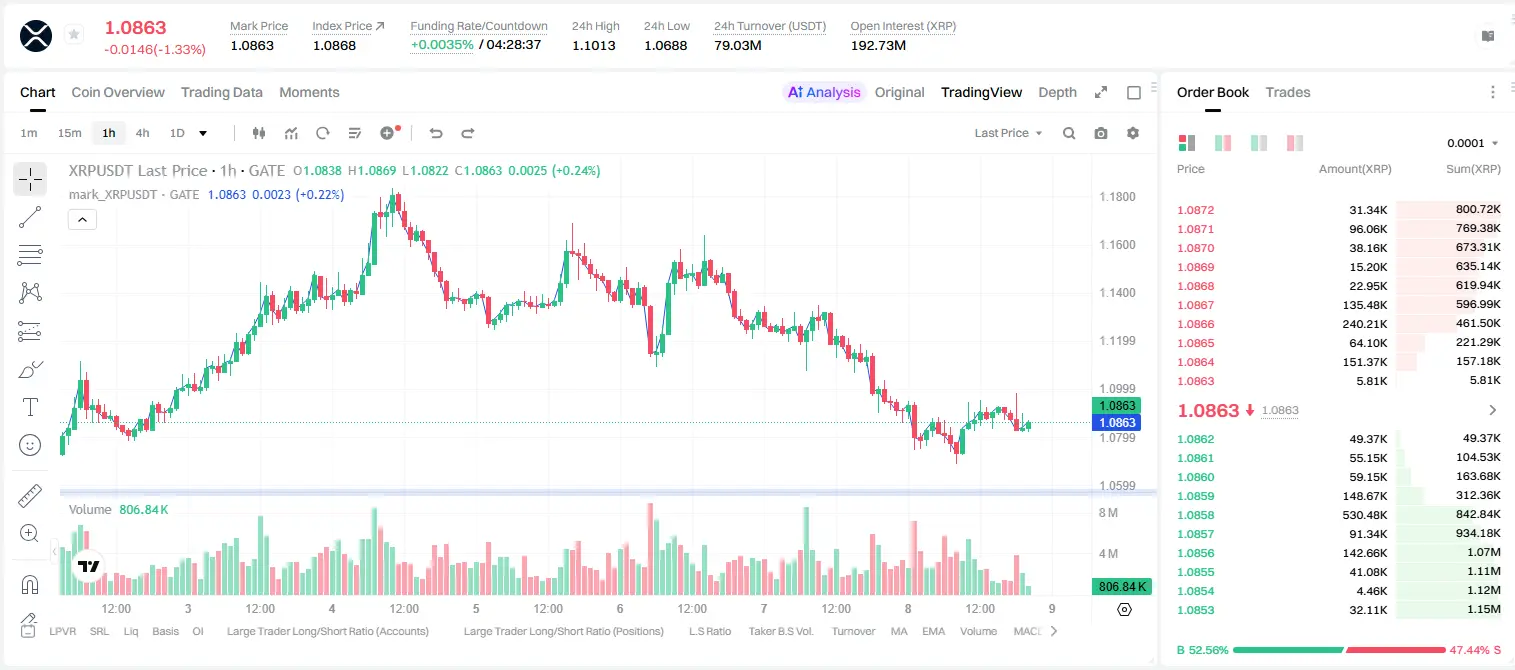The image size is (1515, 670).
Task: Toggle the layout square next to fullscreen
Action: (1134, 92)
